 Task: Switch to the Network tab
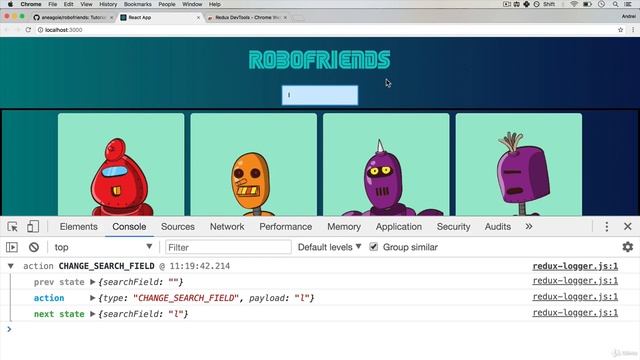pyautogui.click(x=227, y=227)
